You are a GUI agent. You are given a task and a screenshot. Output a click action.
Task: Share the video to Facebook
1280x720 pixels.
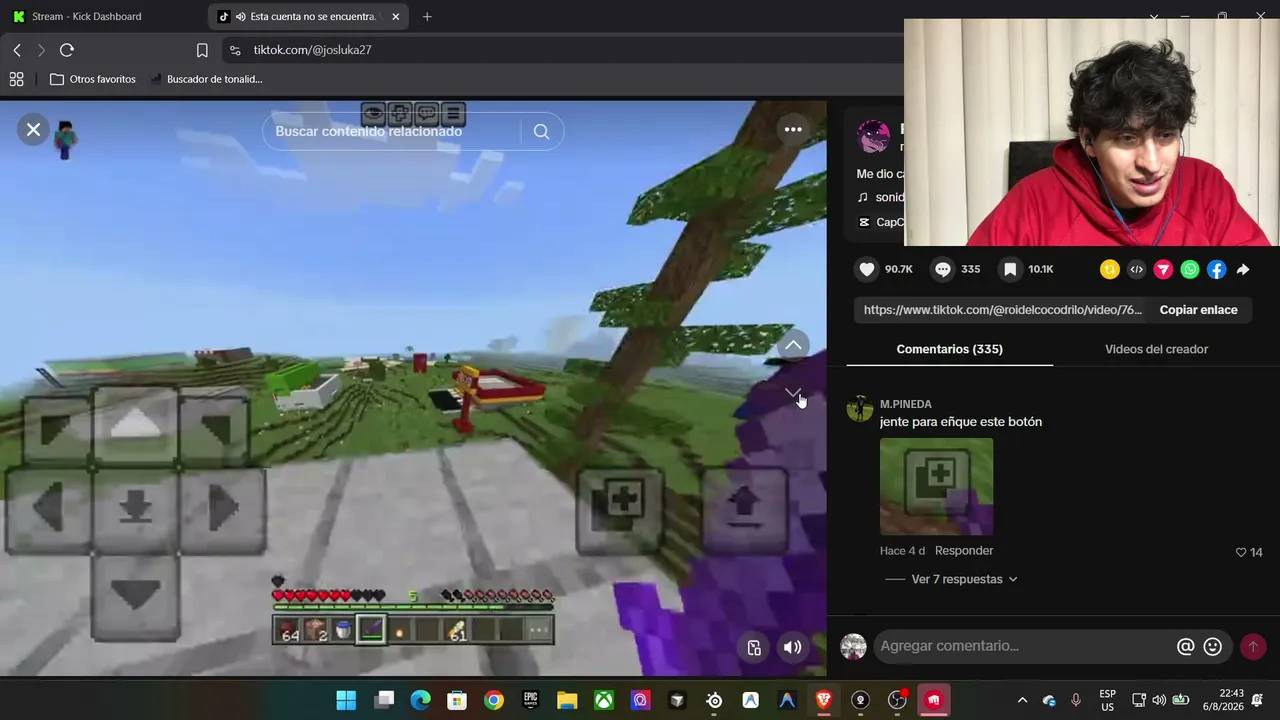(x=1217, y=269)
